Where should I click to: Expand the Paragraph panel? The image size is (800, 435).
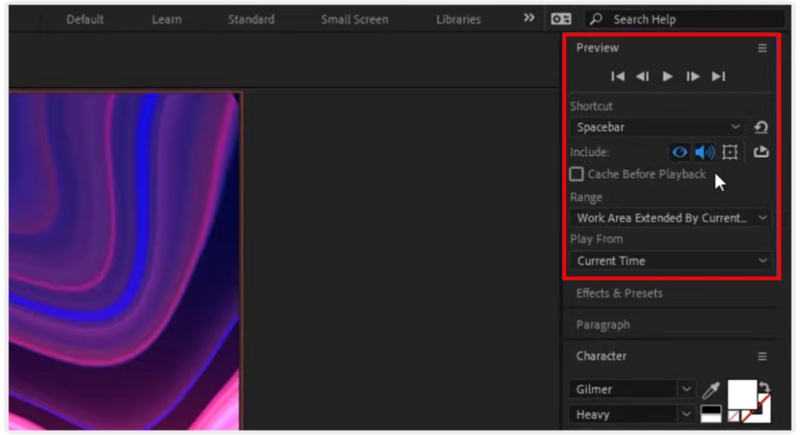tap(603, 325)
